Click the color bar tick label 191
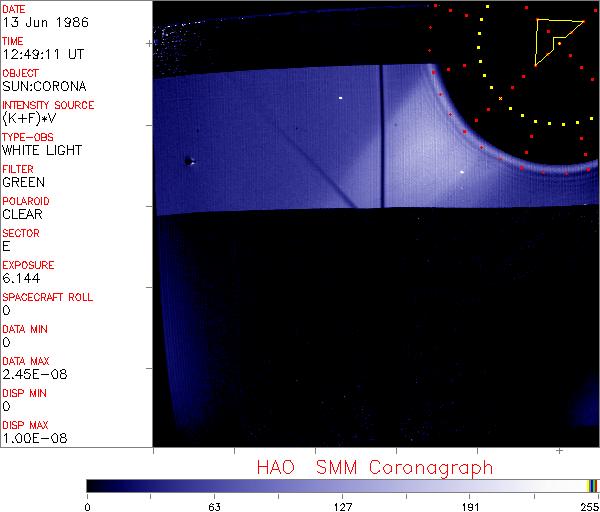The height and width of the screenshot is (512, 600). pyautogui.click(x=470, y=503)
